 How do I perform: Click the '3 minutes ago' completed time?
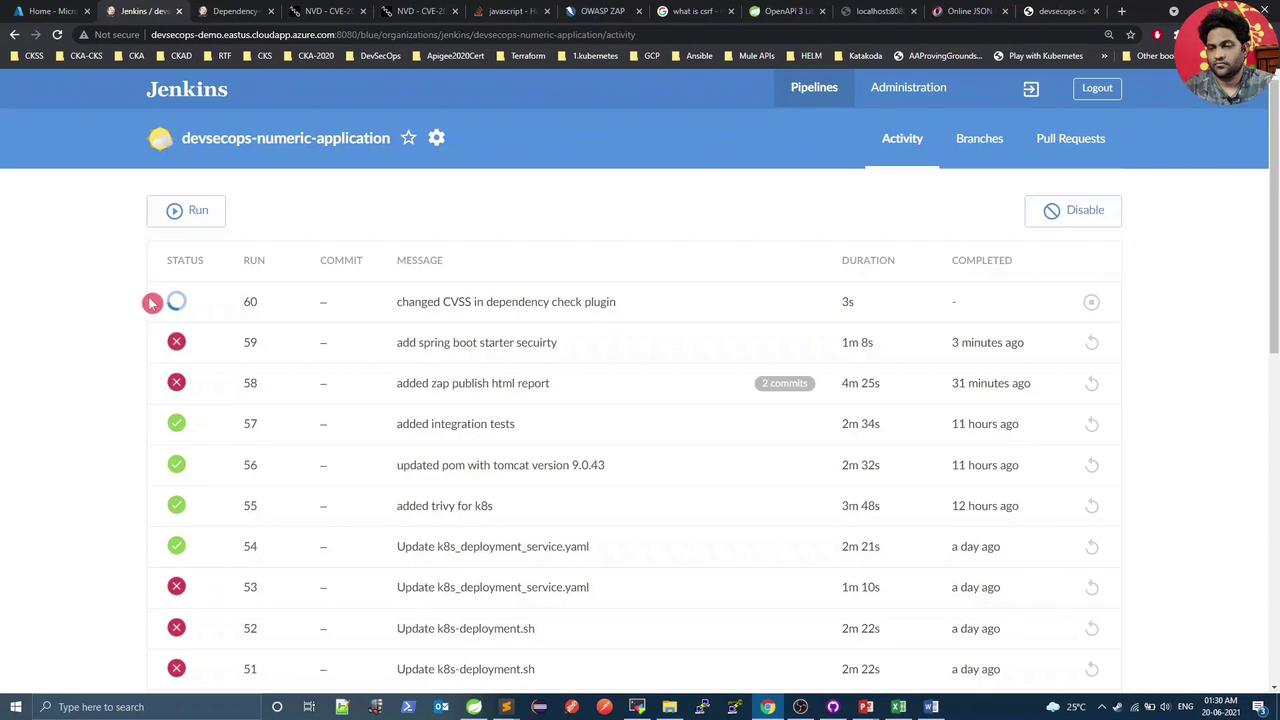tap(988, 343)
